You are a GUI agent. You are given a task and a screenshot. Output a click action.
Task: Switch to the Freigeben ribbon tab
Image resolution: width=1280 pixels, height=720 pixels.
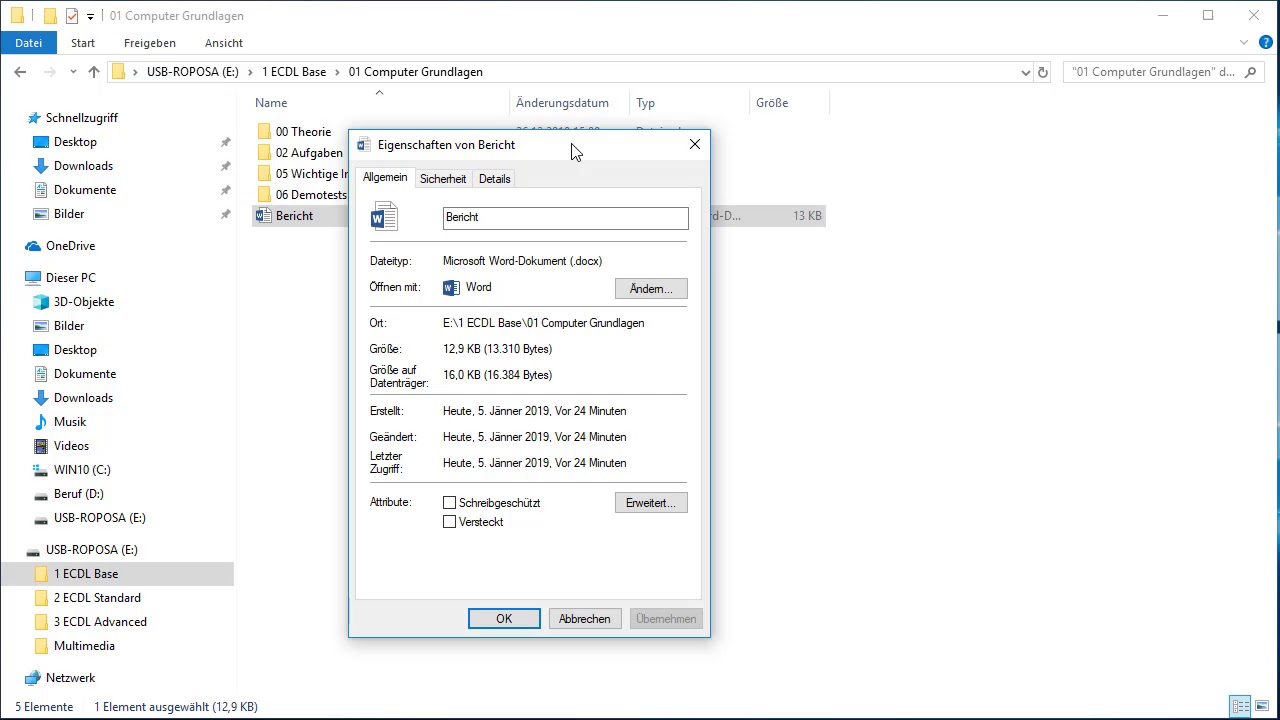point(150,43)
